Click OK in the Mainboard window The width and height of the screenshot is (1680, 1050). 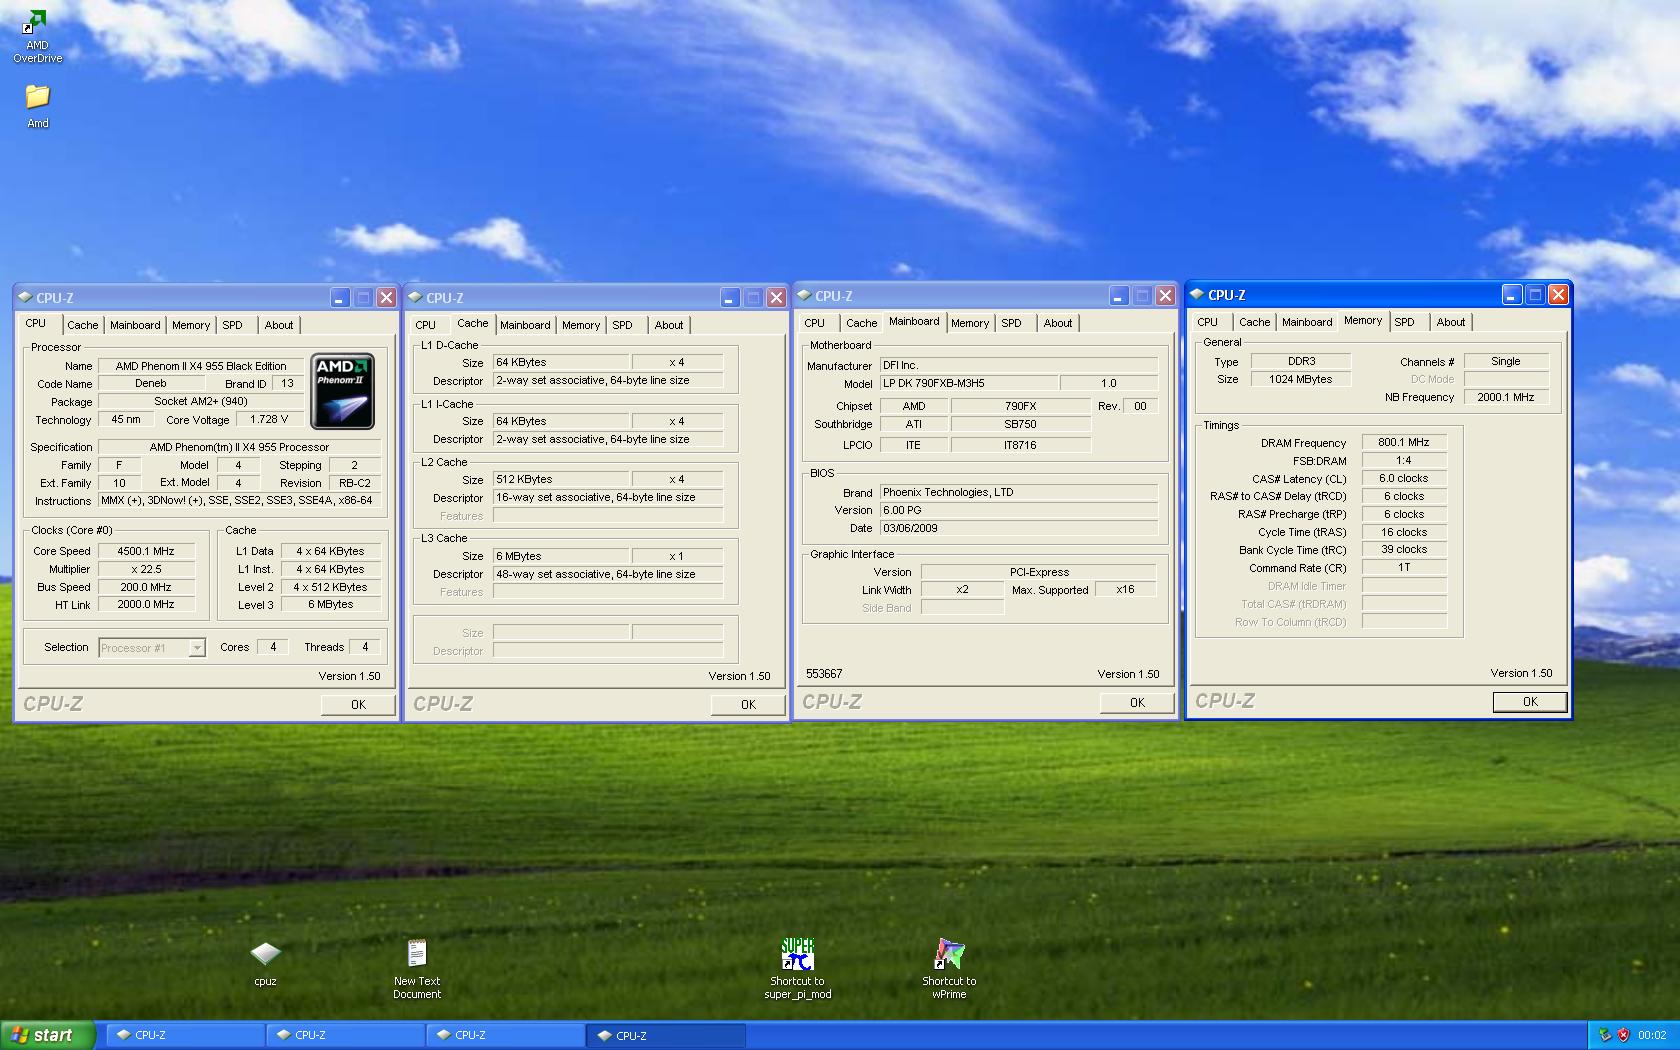pyautogui.click(x=1137, y=703)
